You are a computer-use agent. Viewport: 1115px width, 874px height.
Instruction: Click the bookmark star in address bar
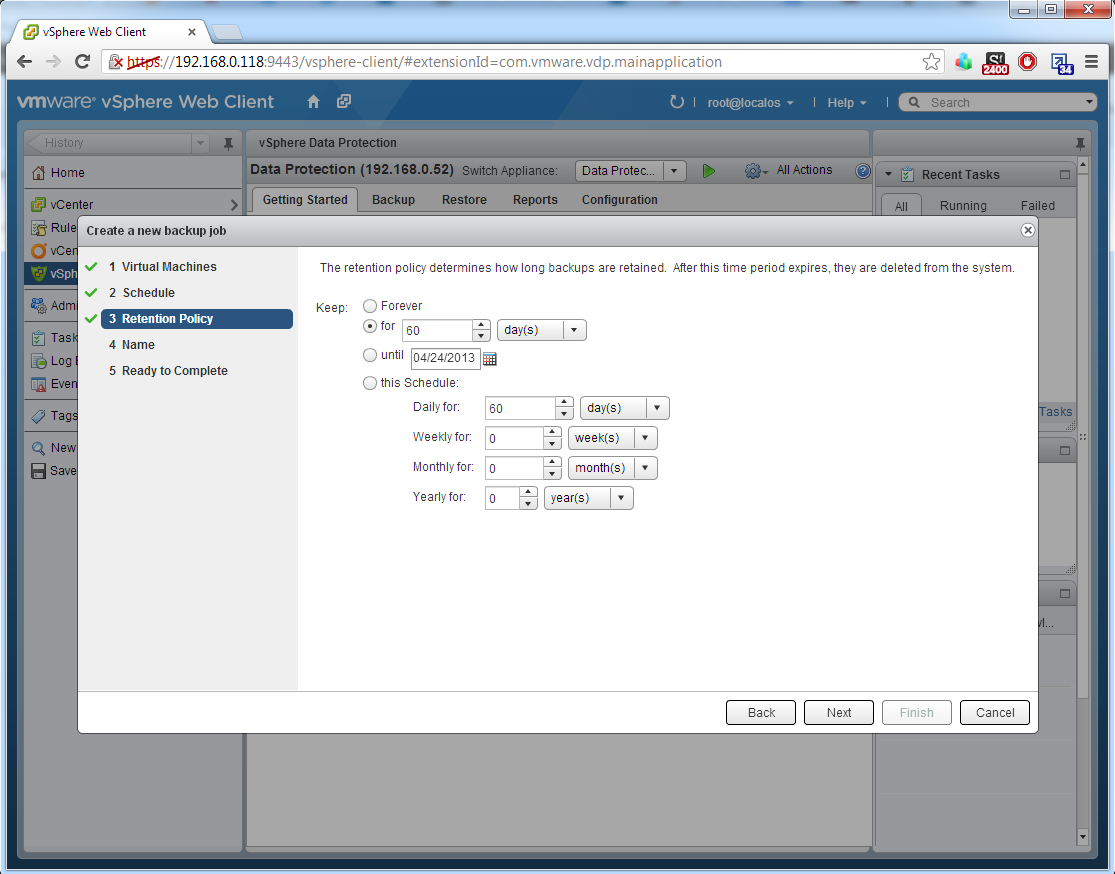932,62
